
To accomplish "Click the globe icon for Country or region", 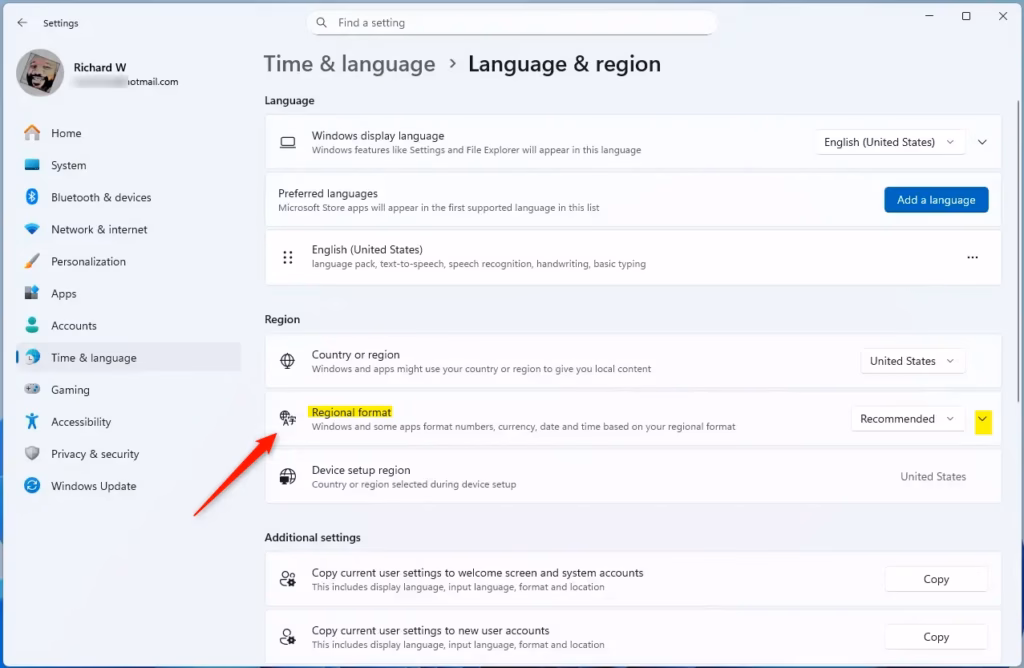I will click(287, 360).
